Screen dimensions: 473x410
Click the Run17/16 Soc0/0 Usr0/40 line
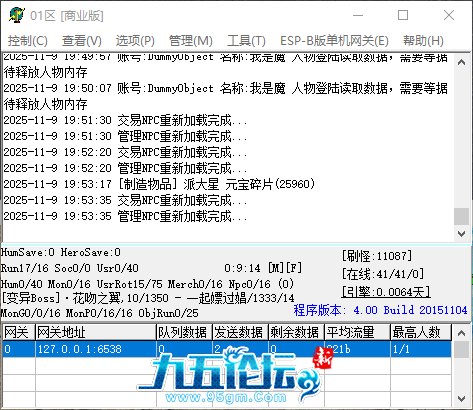tap(70, 268)
